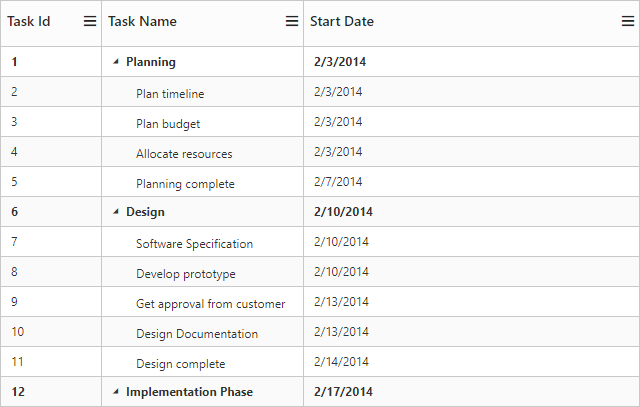Select the Planning complete task

185,183
